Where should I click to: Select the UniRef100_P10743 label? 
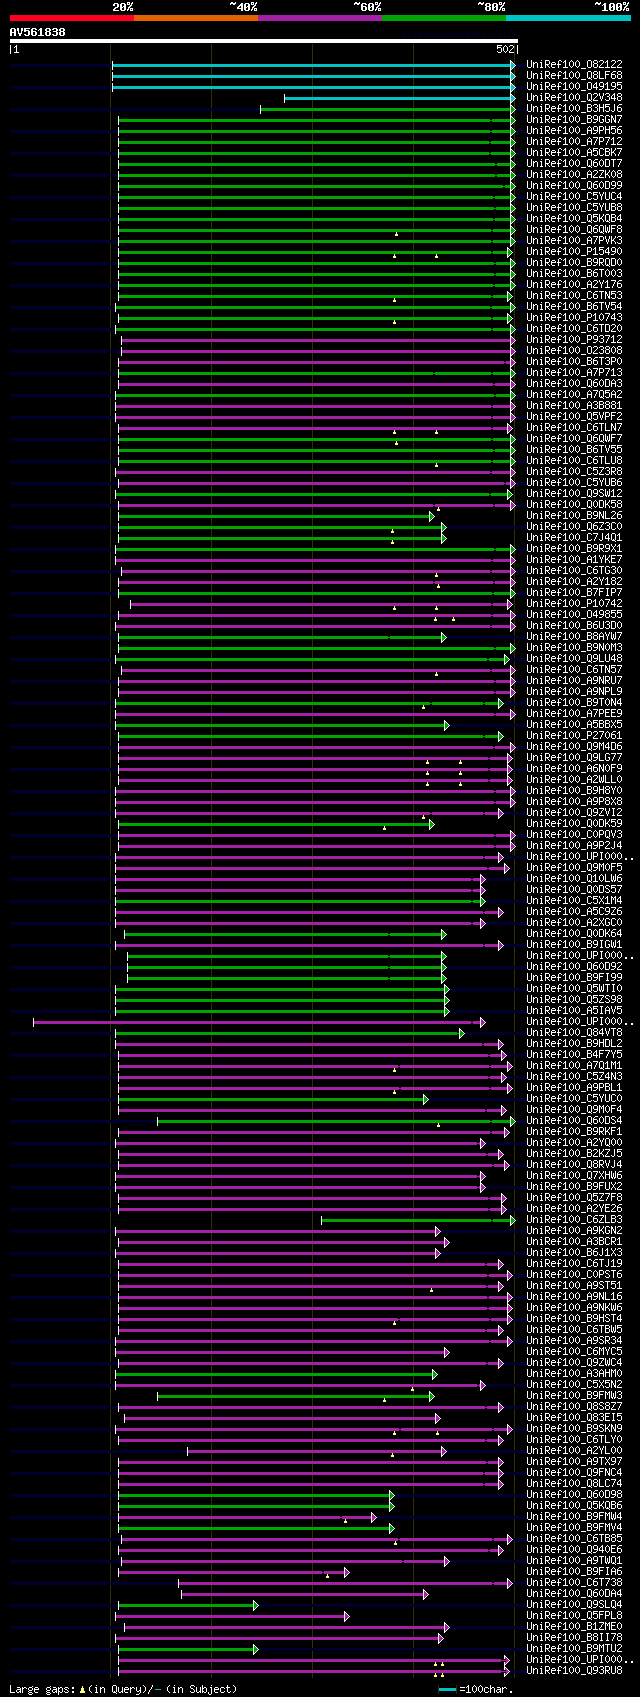pos(574,318)
